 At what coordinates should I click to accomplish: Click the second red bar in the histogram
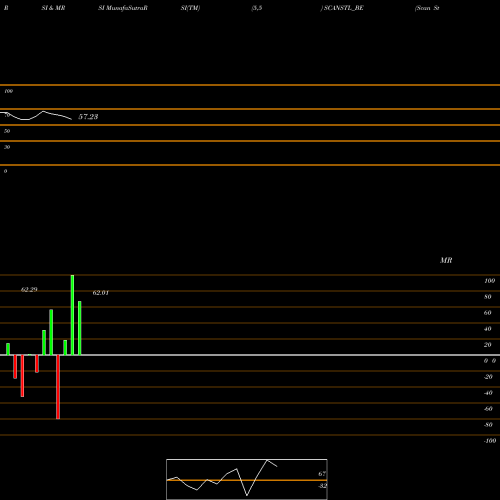click(x=22, y=376)
